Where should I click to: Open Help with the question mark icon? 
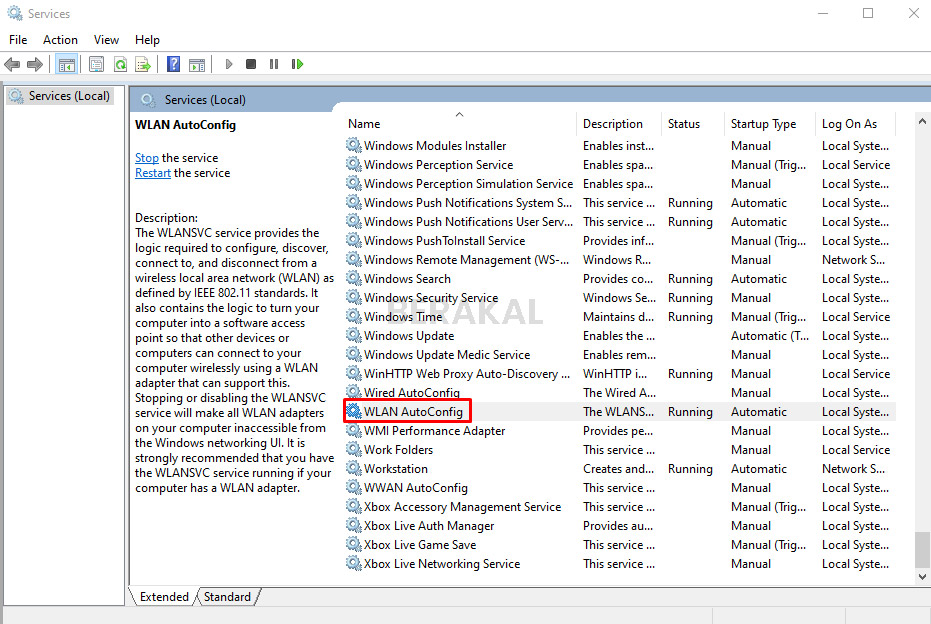click(175, 63)
